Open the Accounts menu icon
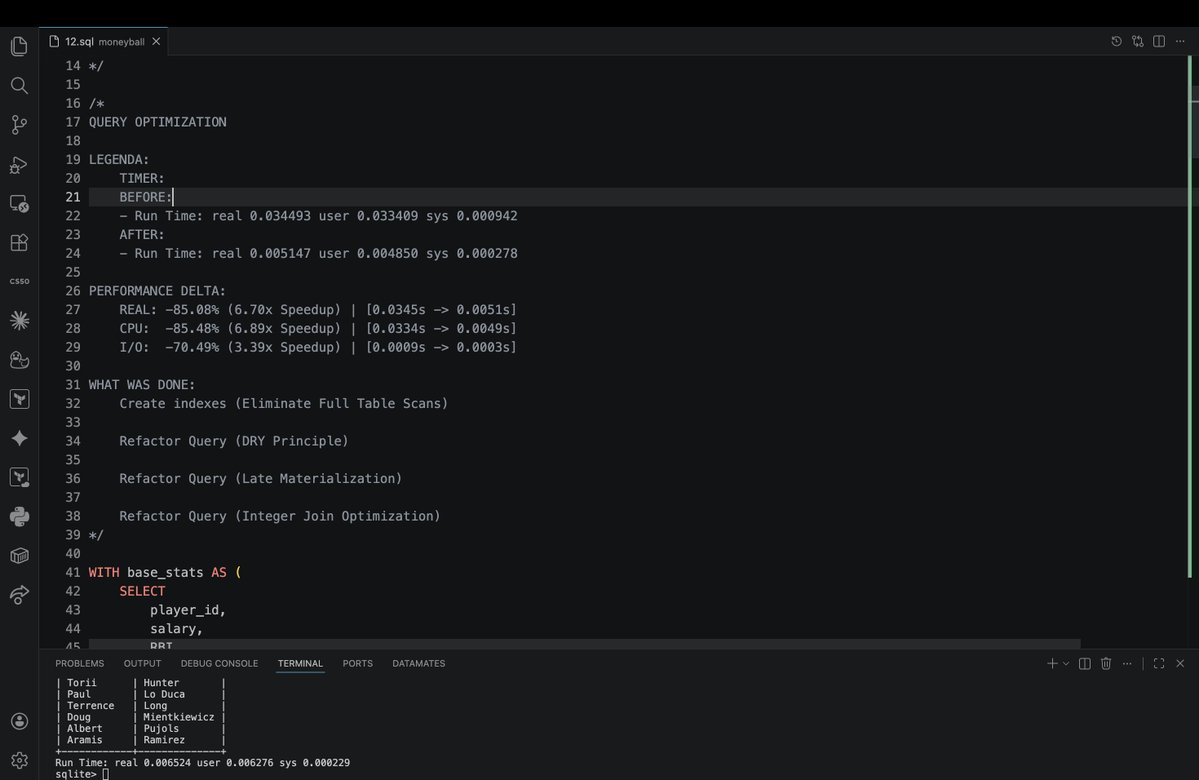This screenshot has height=780, width=1199. pyautogui.click(x=19, y=721)
